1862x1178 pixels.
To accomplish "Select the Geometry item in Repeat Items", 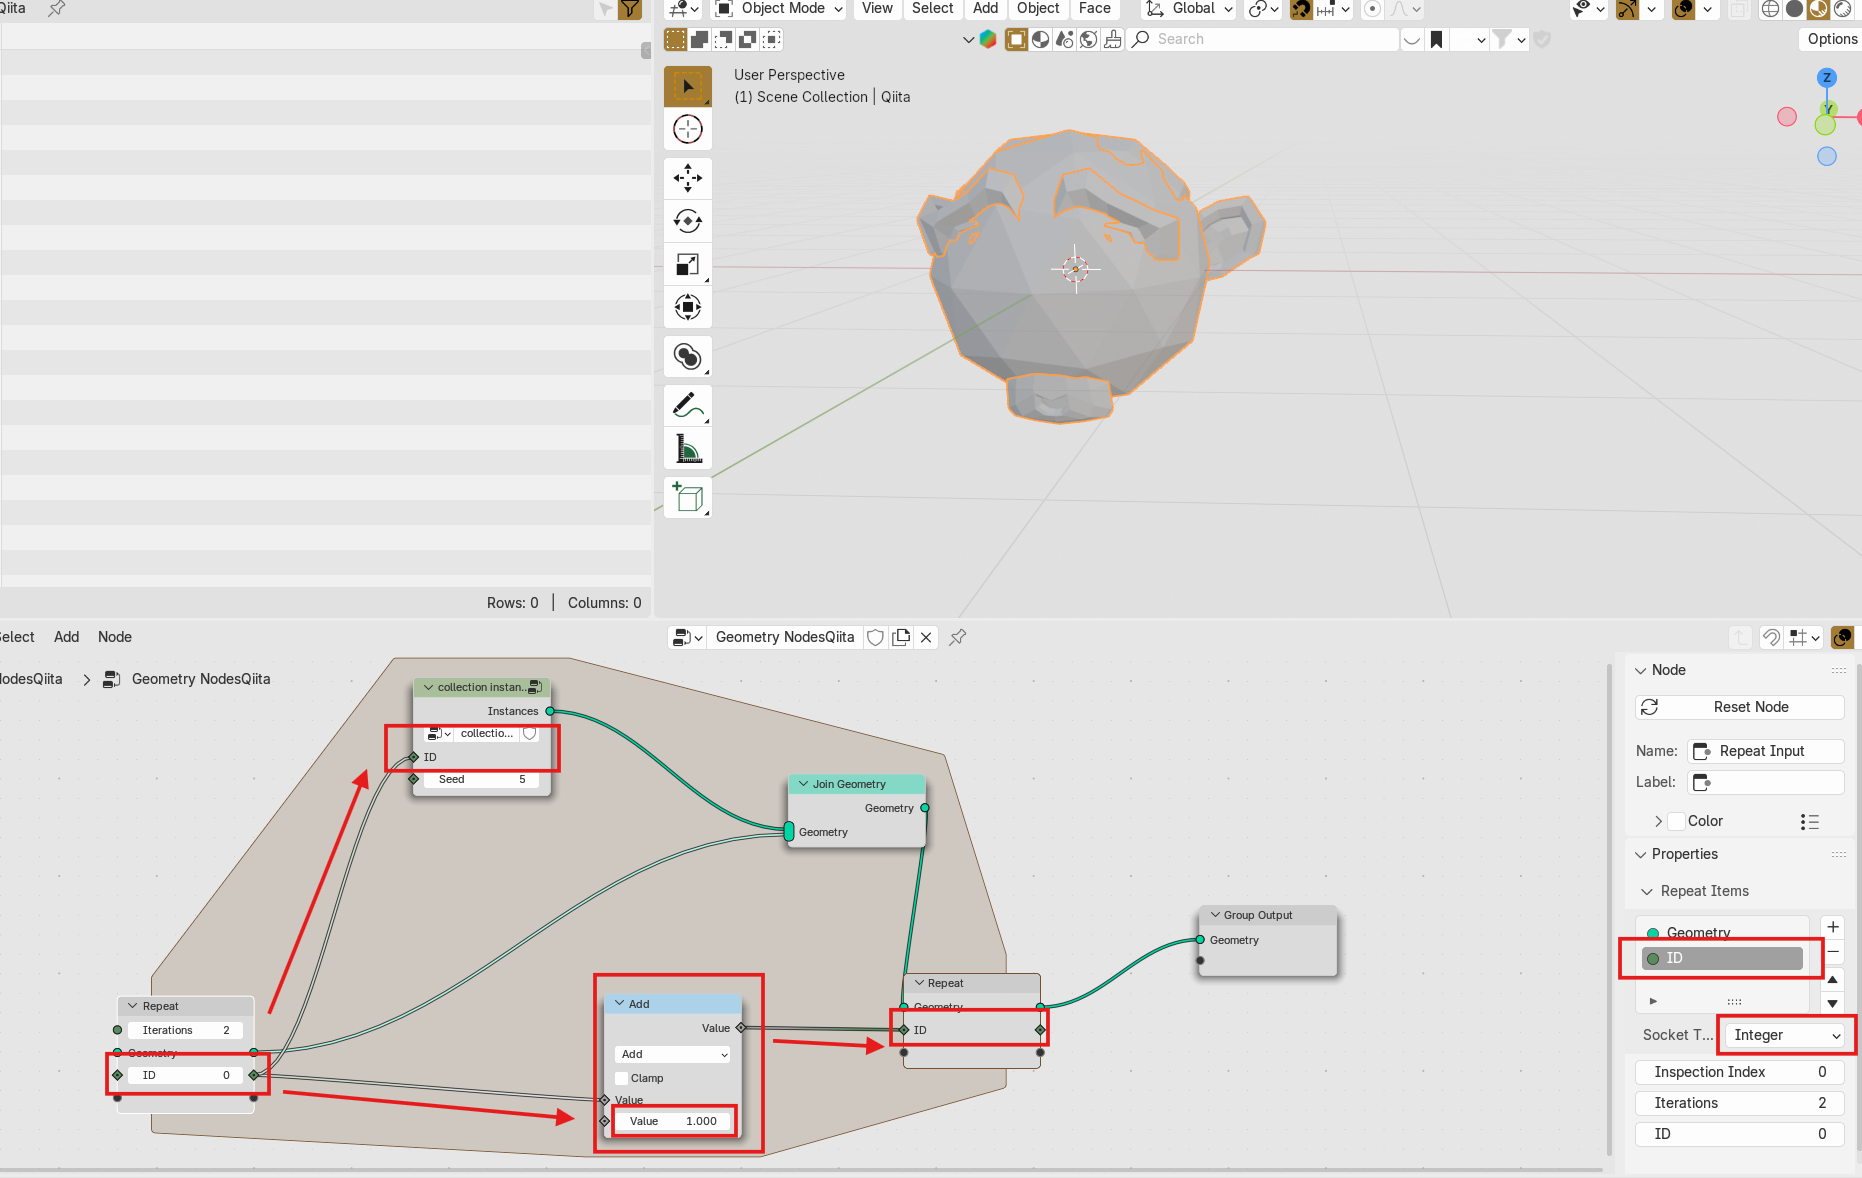I will coord(1722,933).
